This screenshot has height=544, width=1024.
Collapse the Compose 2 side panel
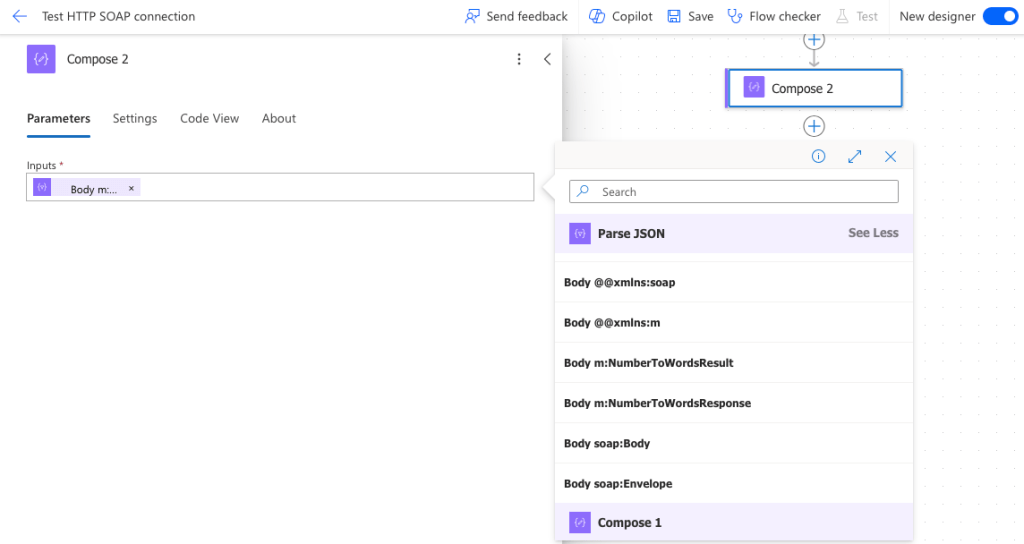pyautogui.click(x=547, y=59)
